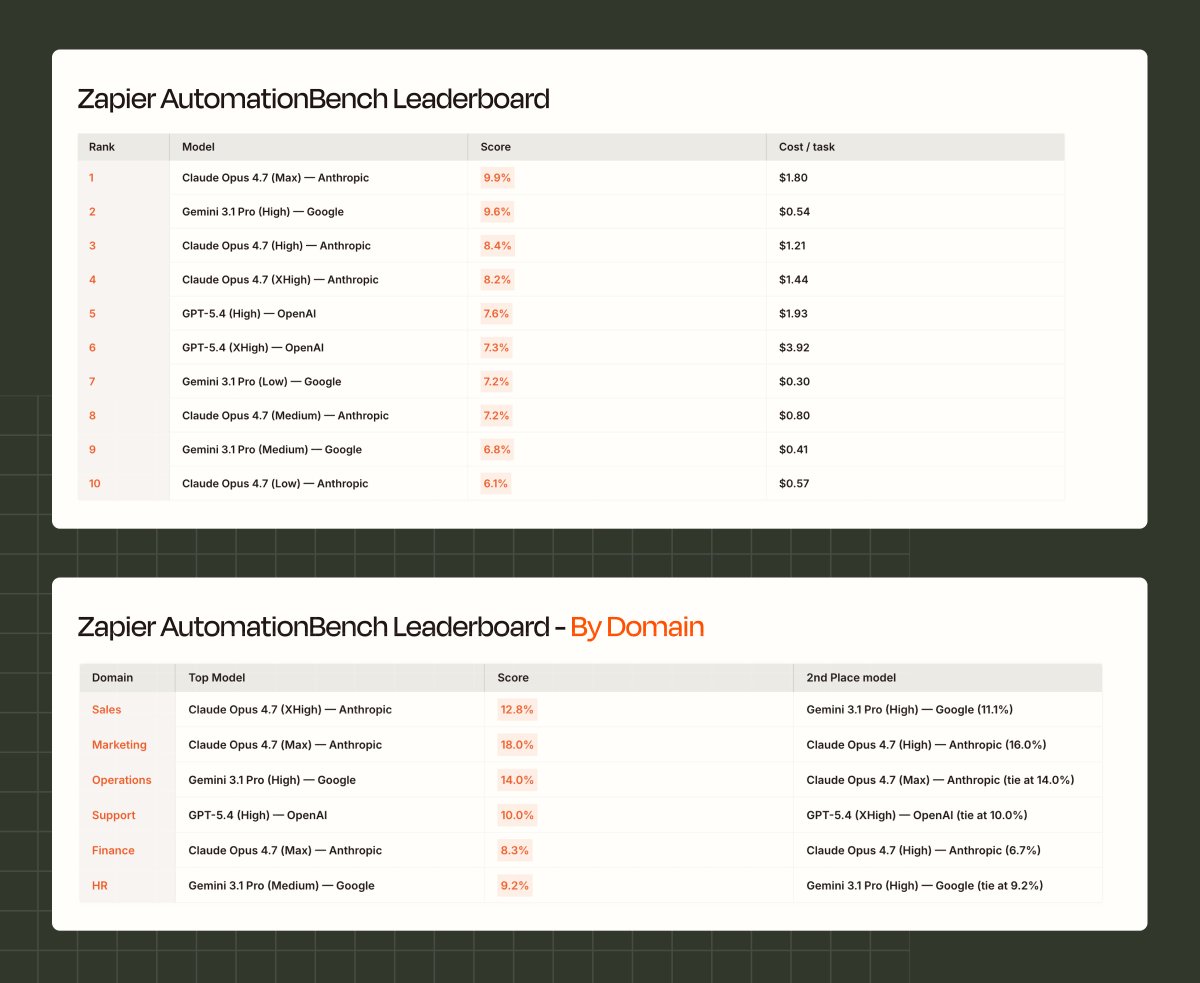
Task: Click the $0.54 cost value
Action: 794,212
